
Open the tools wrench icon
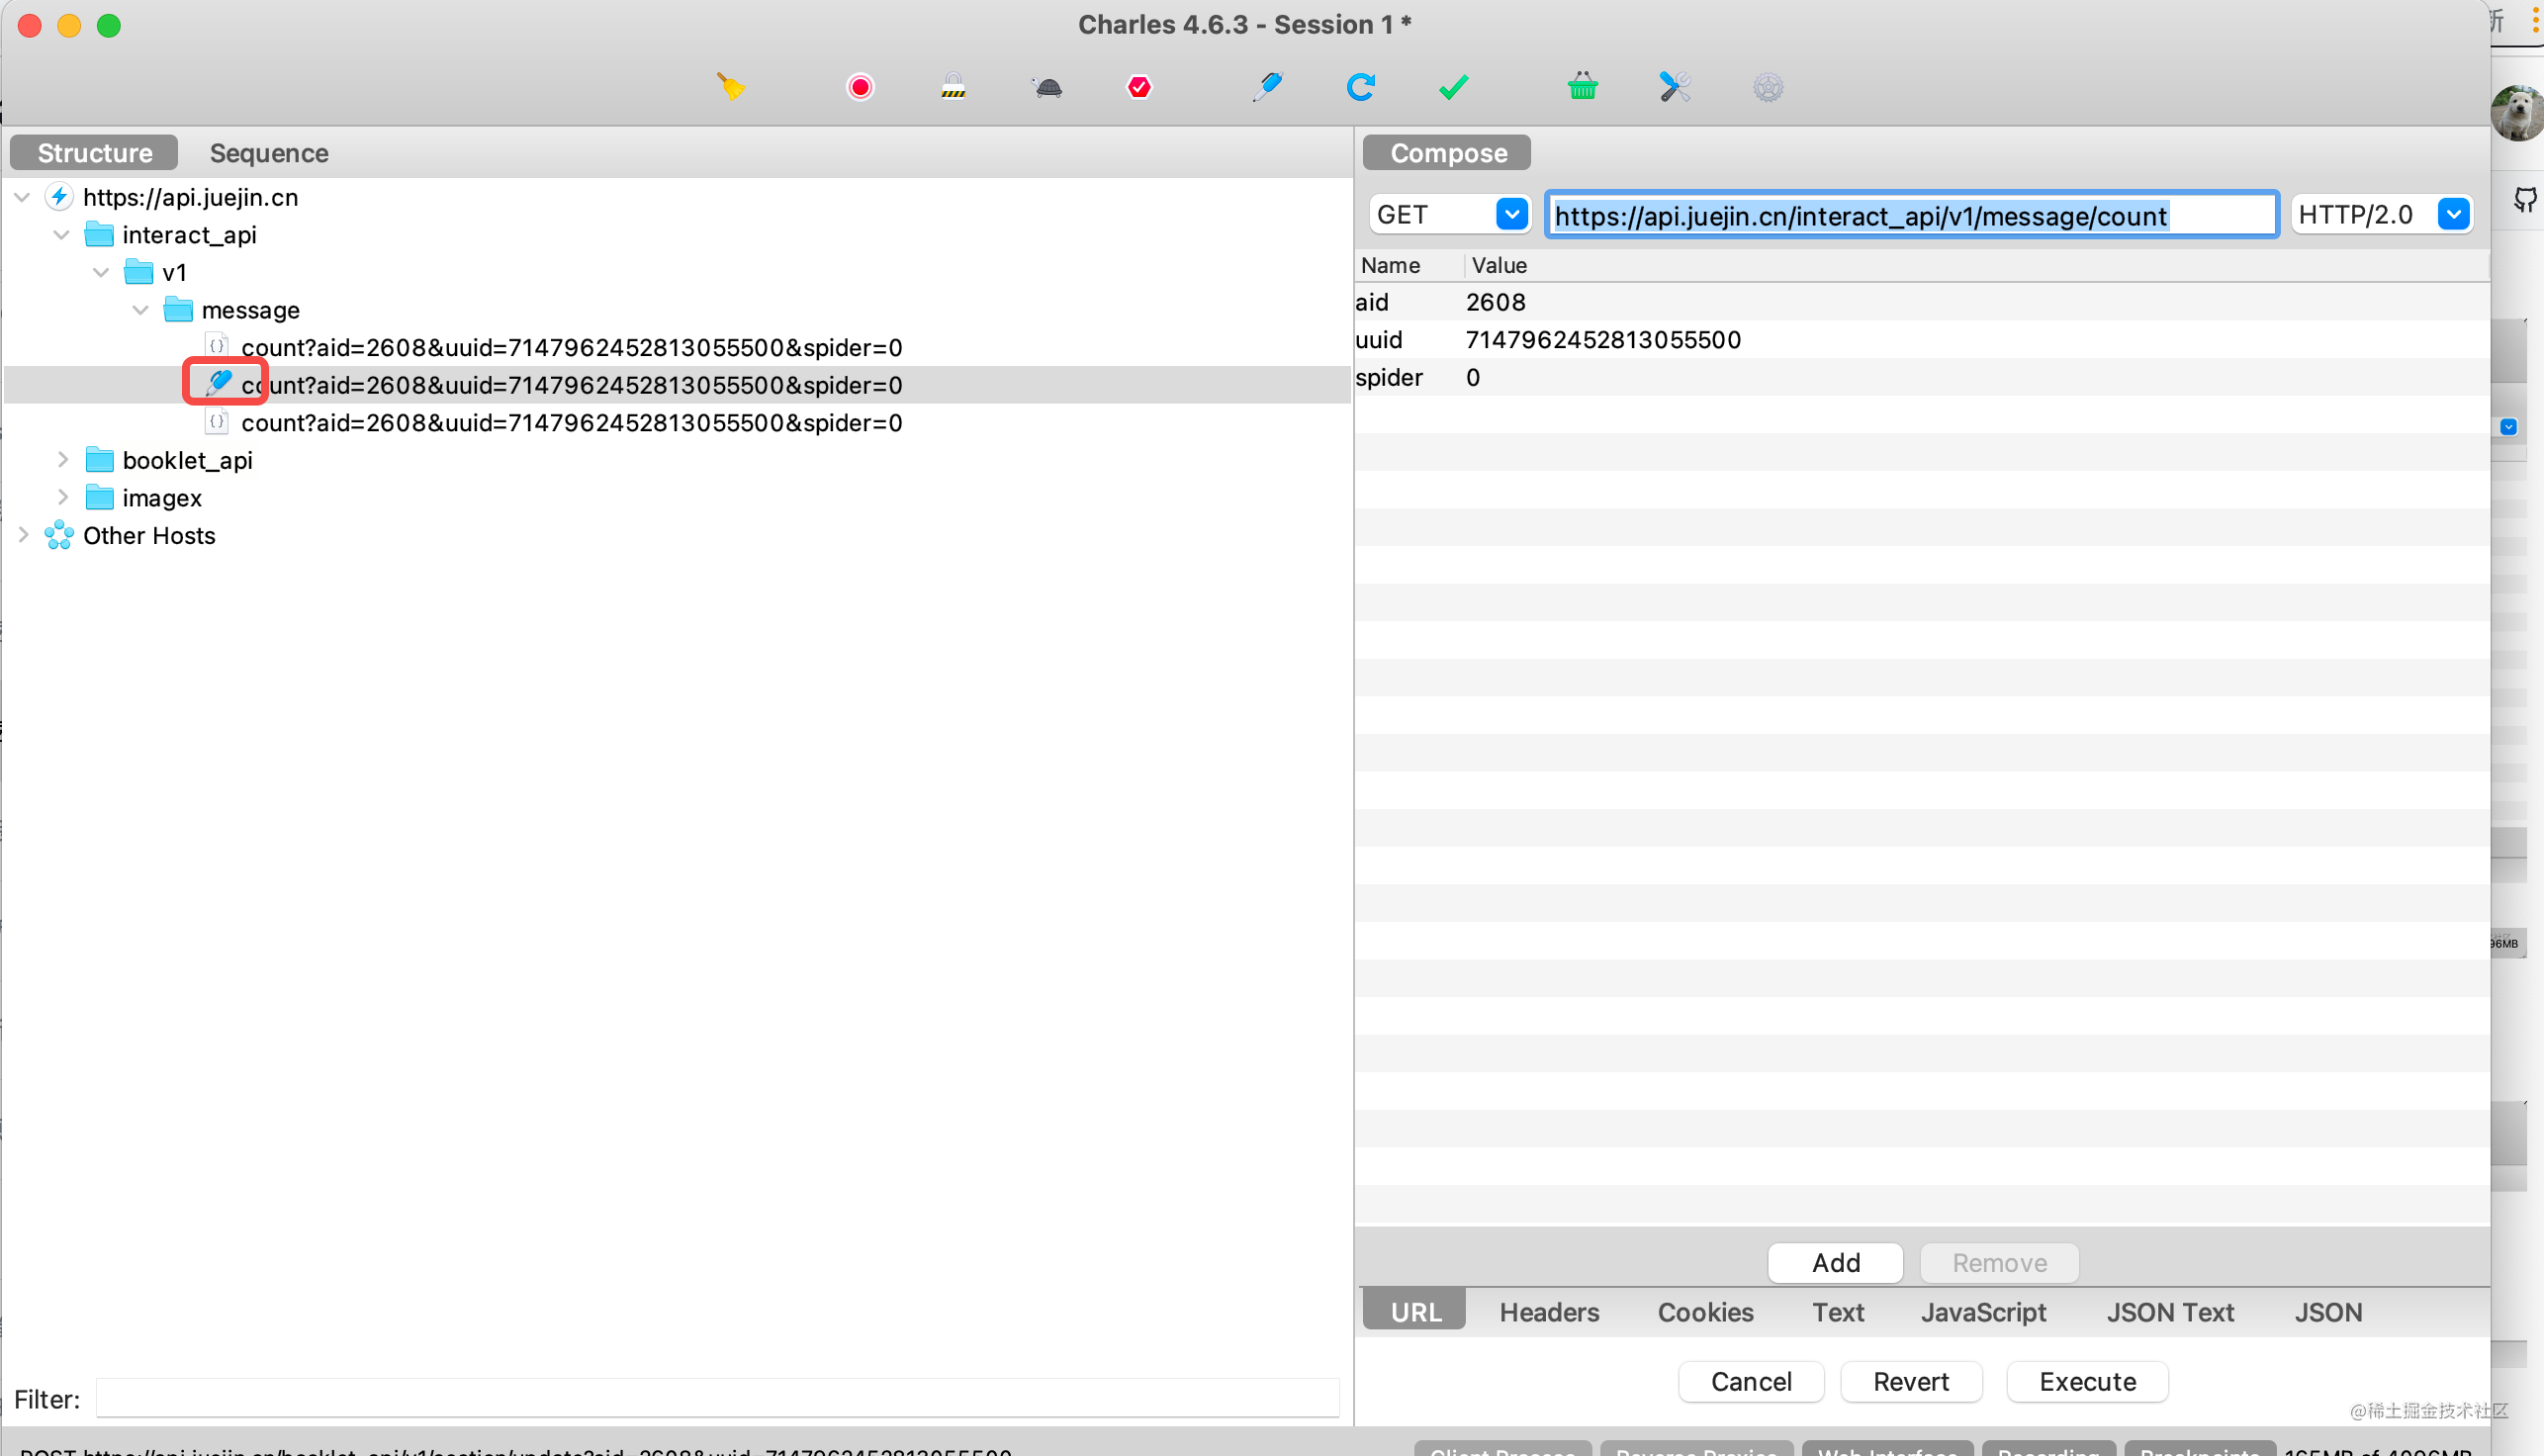(1675, 87)
